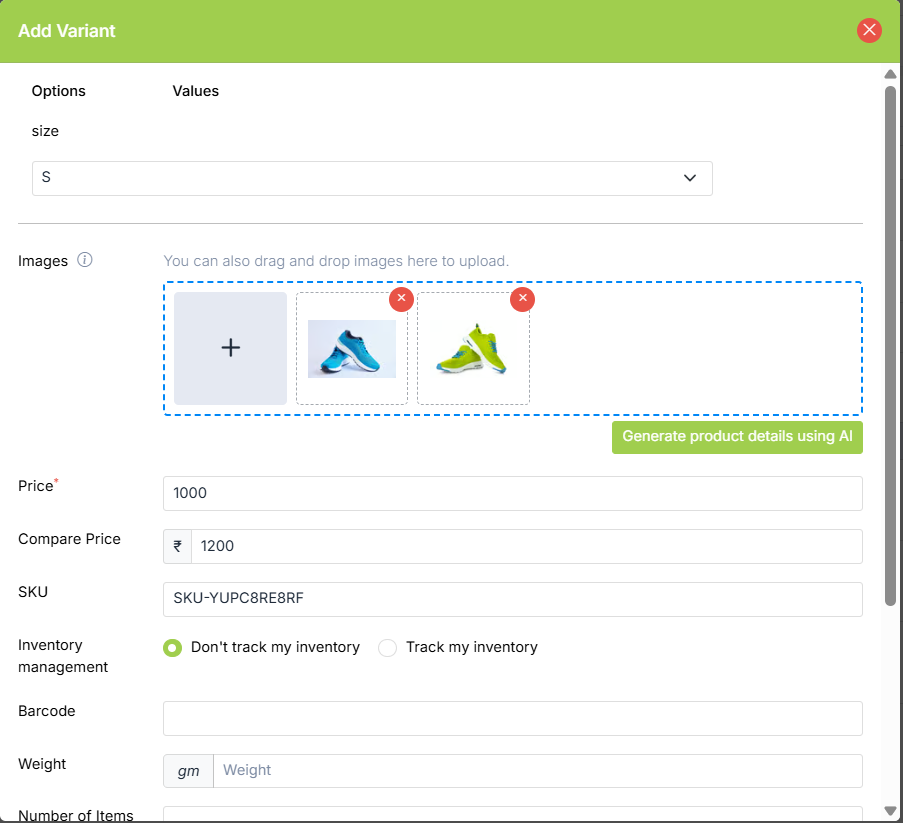Image resolution: width=903 pixels, height=823 pixels.
Task: Click the Price input field
Action: 512,493
